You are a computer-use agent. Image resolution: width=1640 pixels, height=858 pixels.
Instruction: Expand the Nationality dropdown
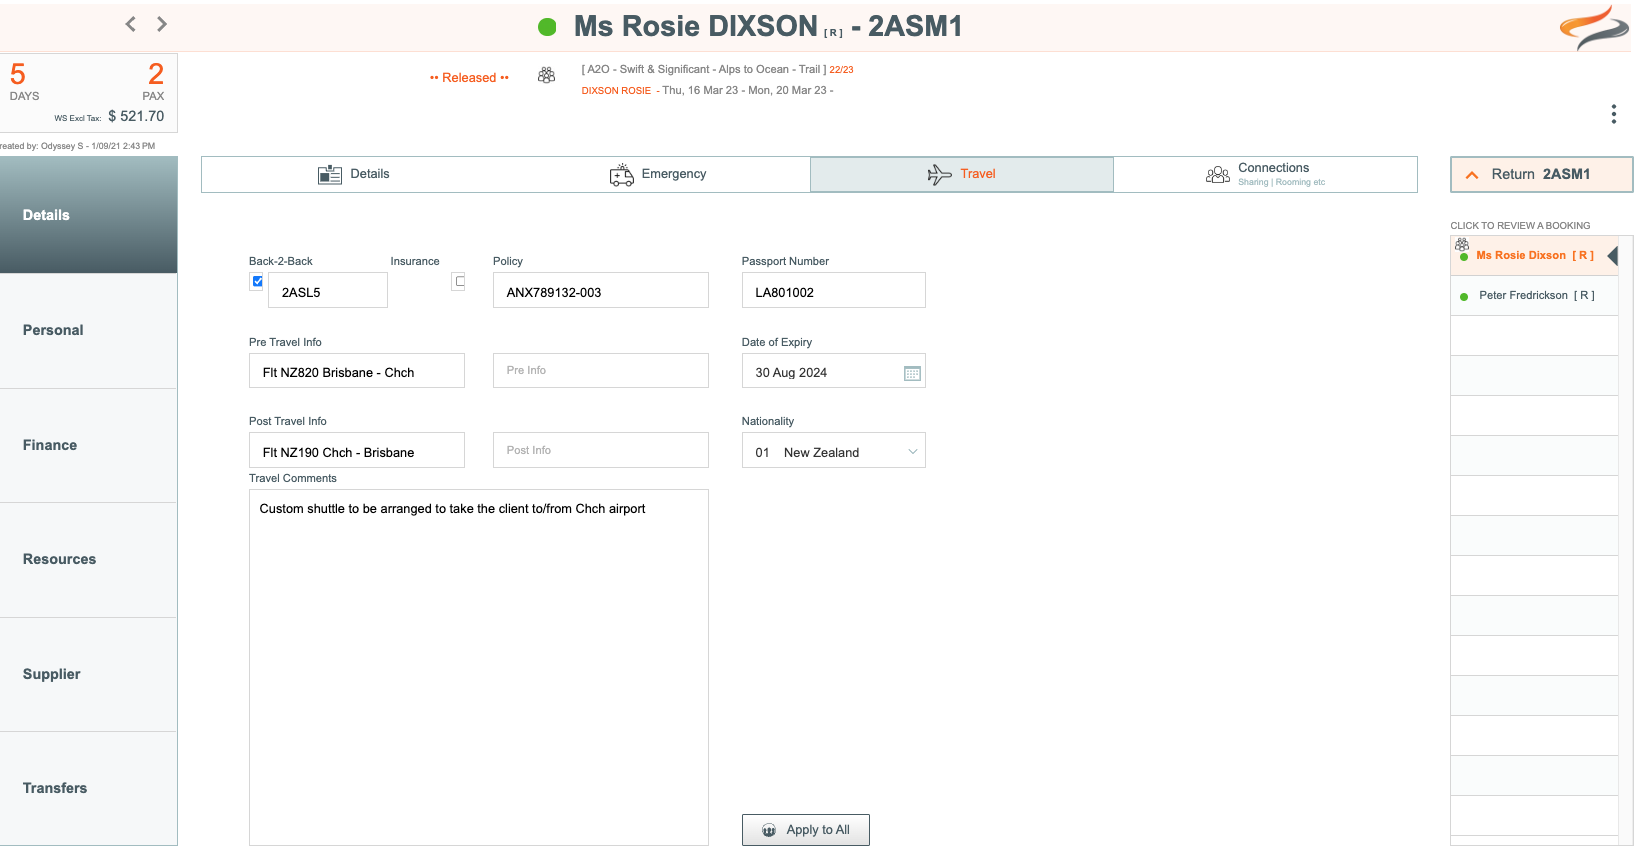click(913, 452)
